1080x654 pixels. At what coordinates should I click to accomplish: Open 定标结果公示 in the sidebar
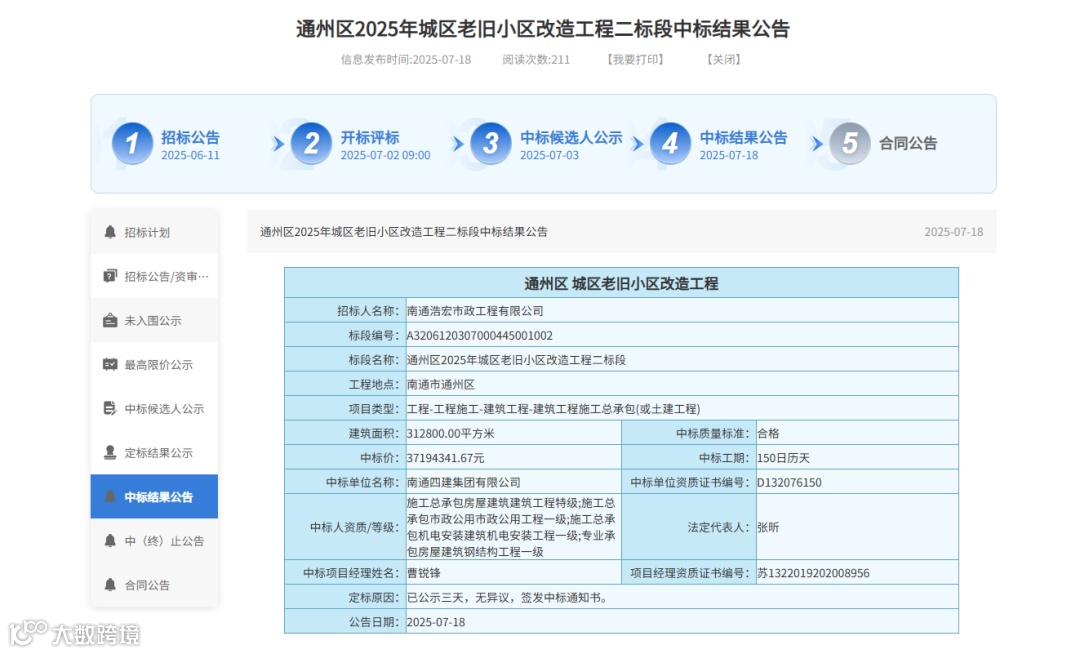[154, 452]
